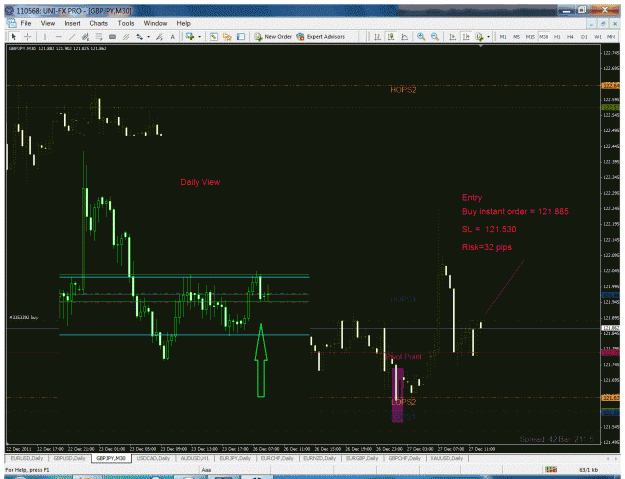Switch timeframe to M15
Image resolution: width=625 pixels, height=479 pixels.
(x=530, y=37)
